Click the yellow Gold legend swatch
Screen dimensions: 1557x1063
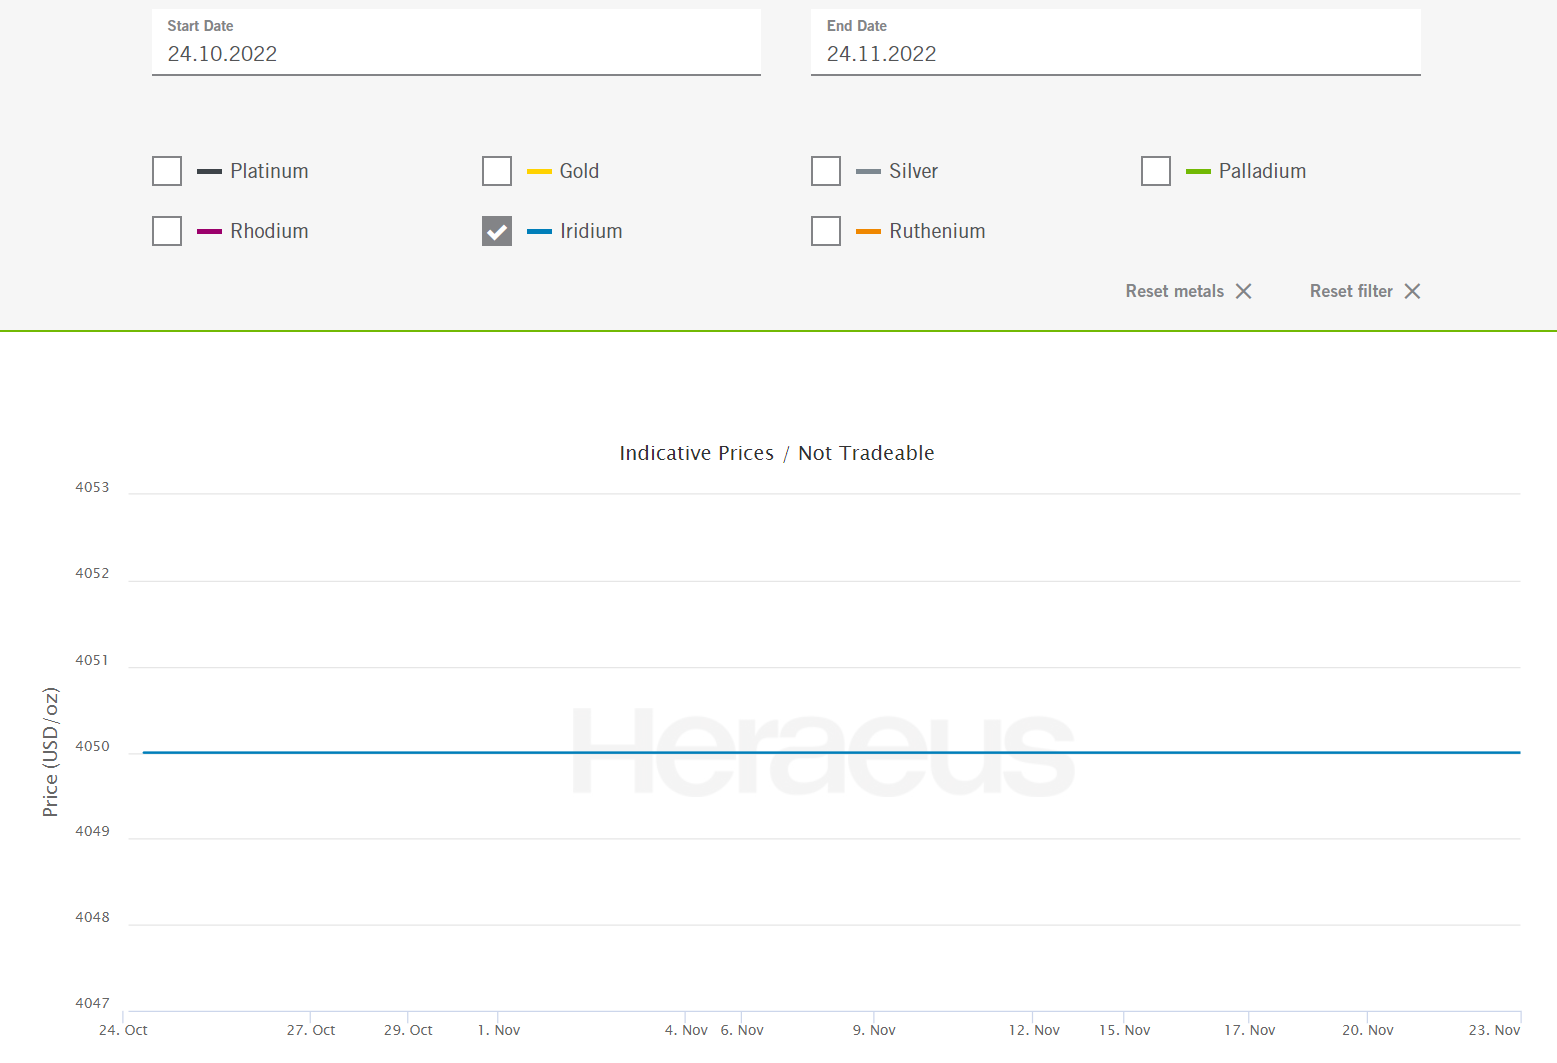click(x=539, y=171)
